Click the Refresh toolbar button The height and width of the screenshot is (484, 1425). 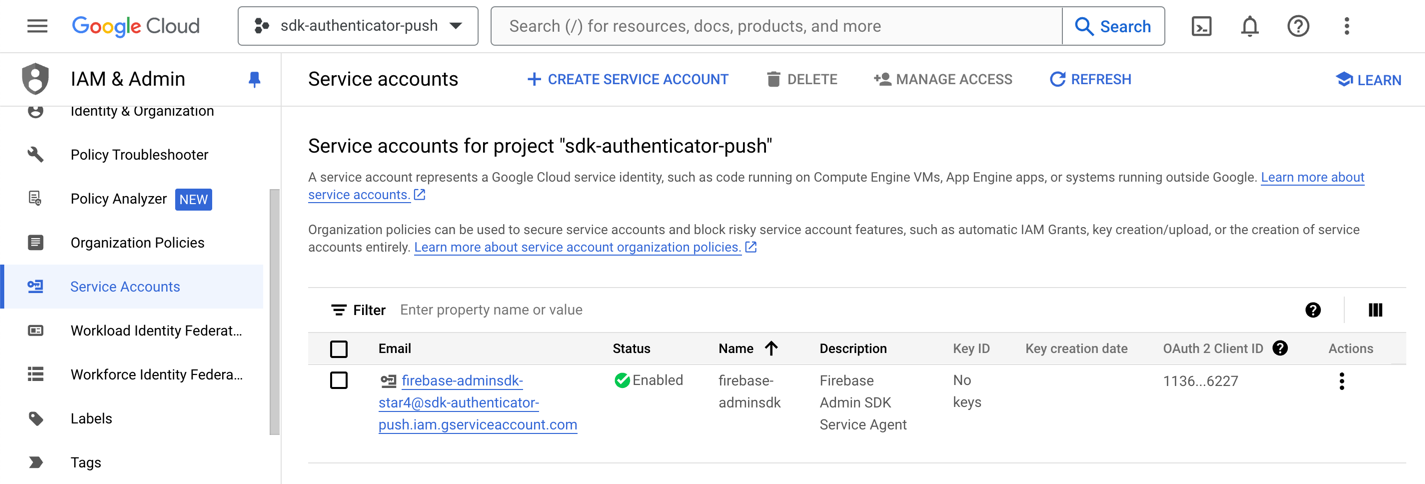tap(1090, 79)
